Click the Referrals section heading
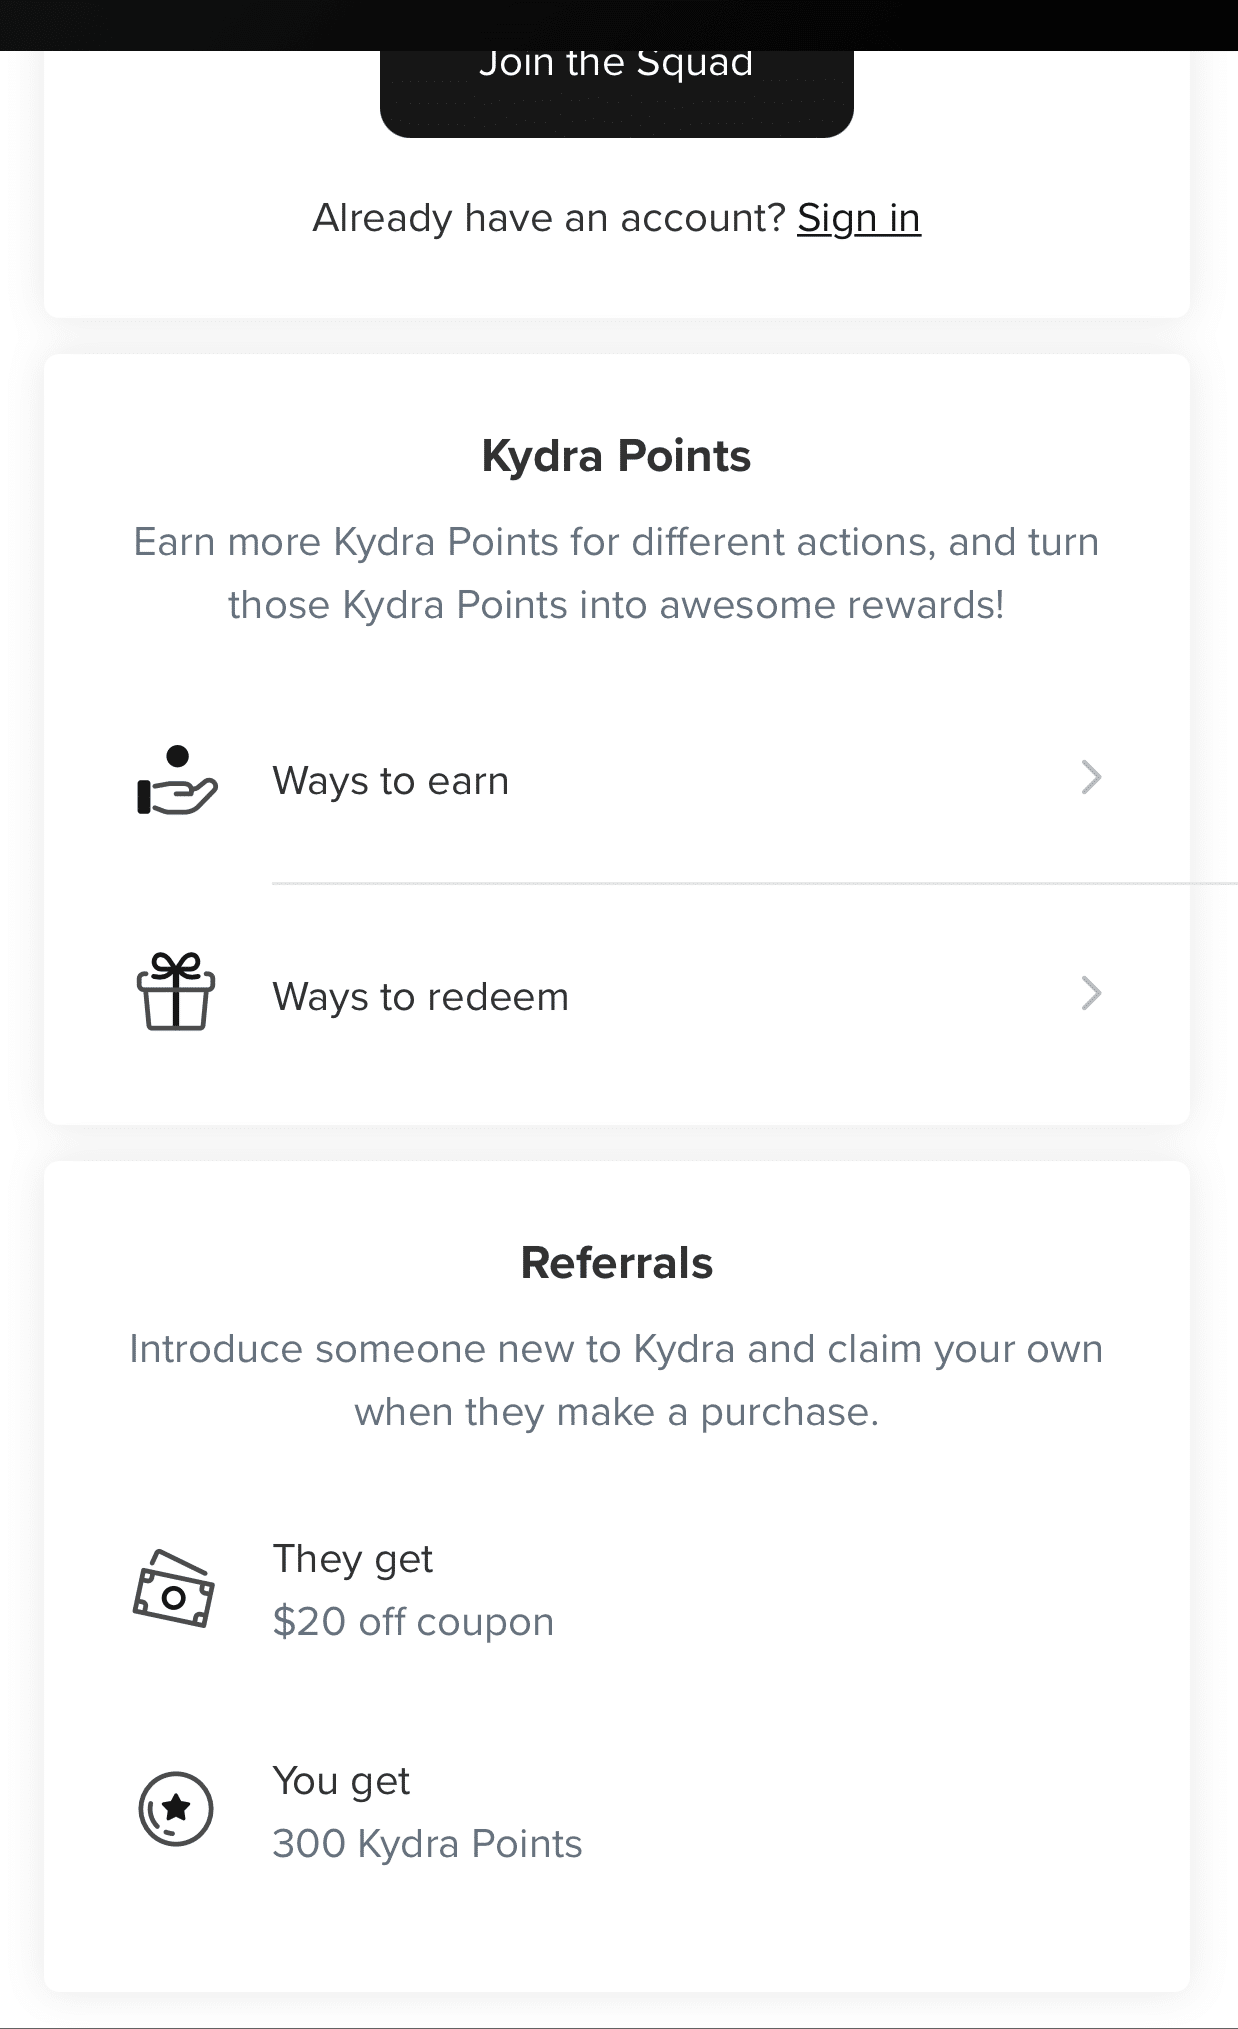This screenshot has width=1238, height=2029. tap(616, 1263)
